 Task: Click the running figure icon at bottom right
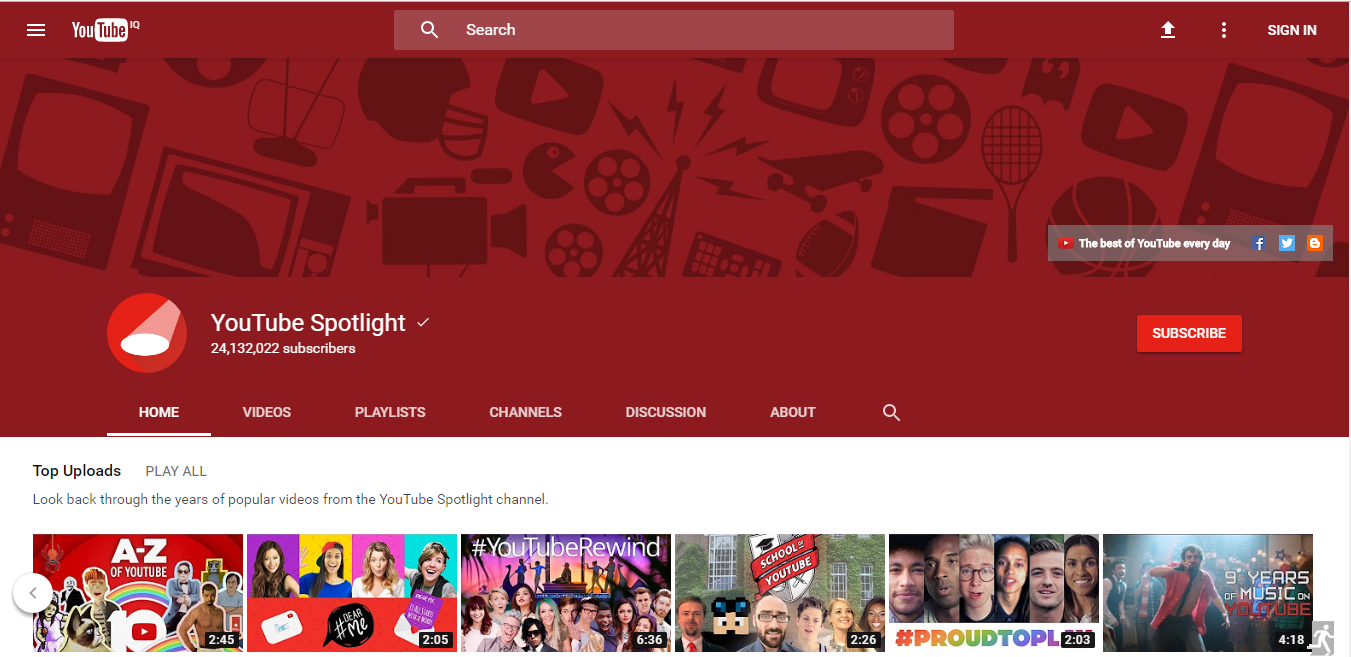click(x=1323, y=638)
